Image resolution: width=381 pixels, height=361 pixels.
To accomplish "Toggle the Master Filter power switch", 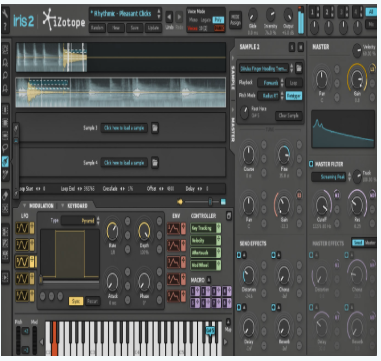I will (311, 164).
